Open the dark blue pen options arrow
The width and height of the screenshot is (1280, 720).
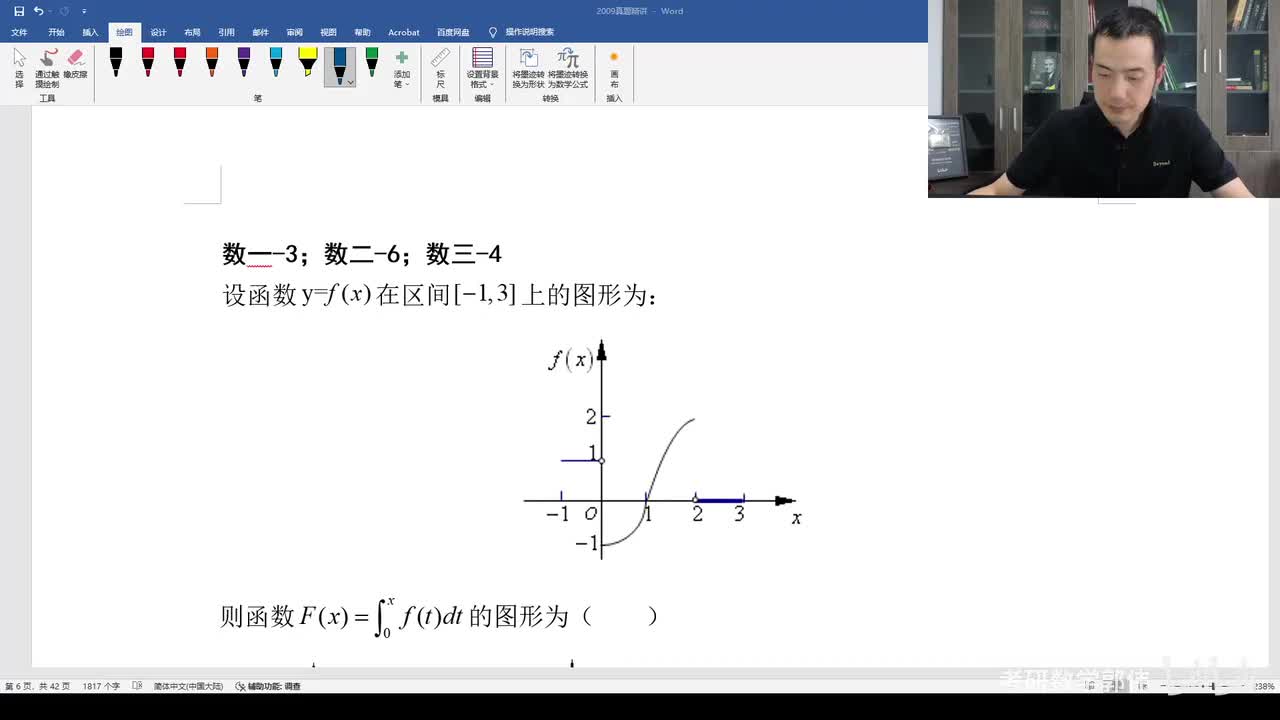coord(350,82)
